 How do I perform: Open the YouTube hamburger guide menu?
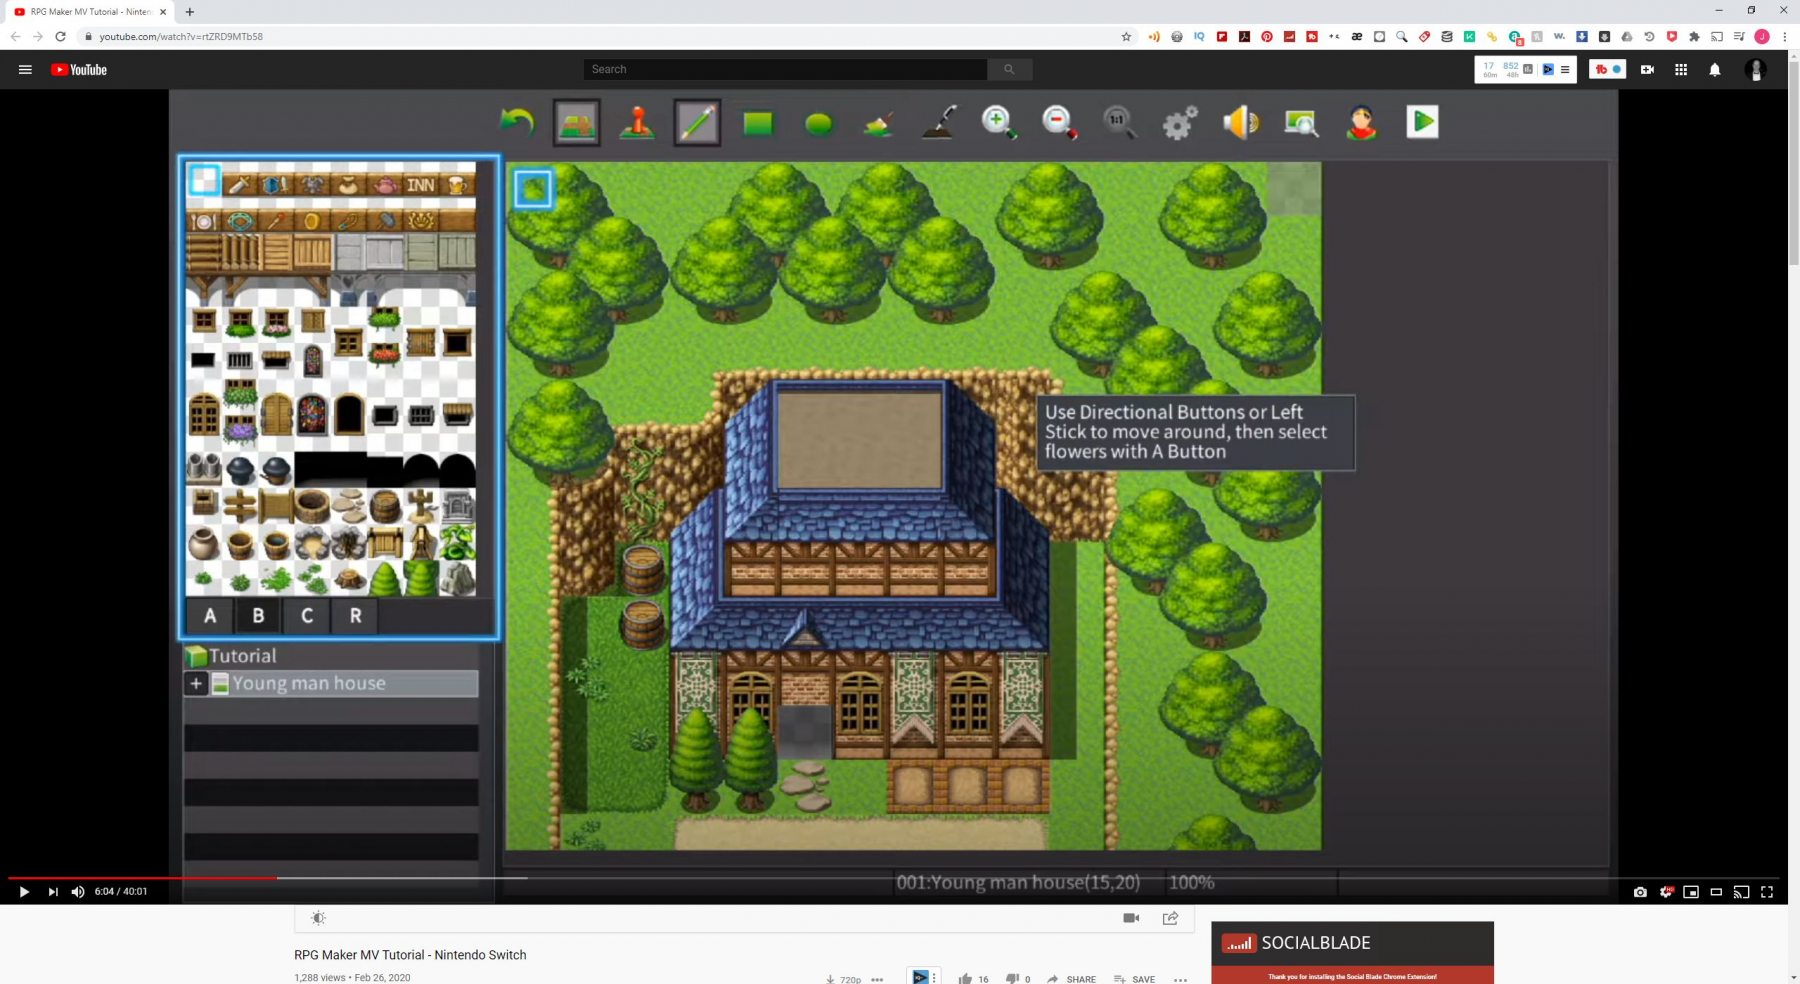tap(25, 70)
